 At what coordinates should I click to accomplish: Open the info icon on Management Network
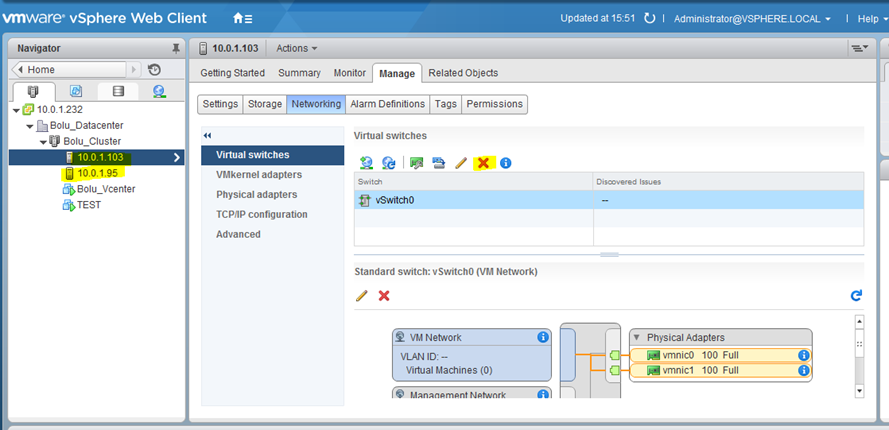(x=543, y=394)
